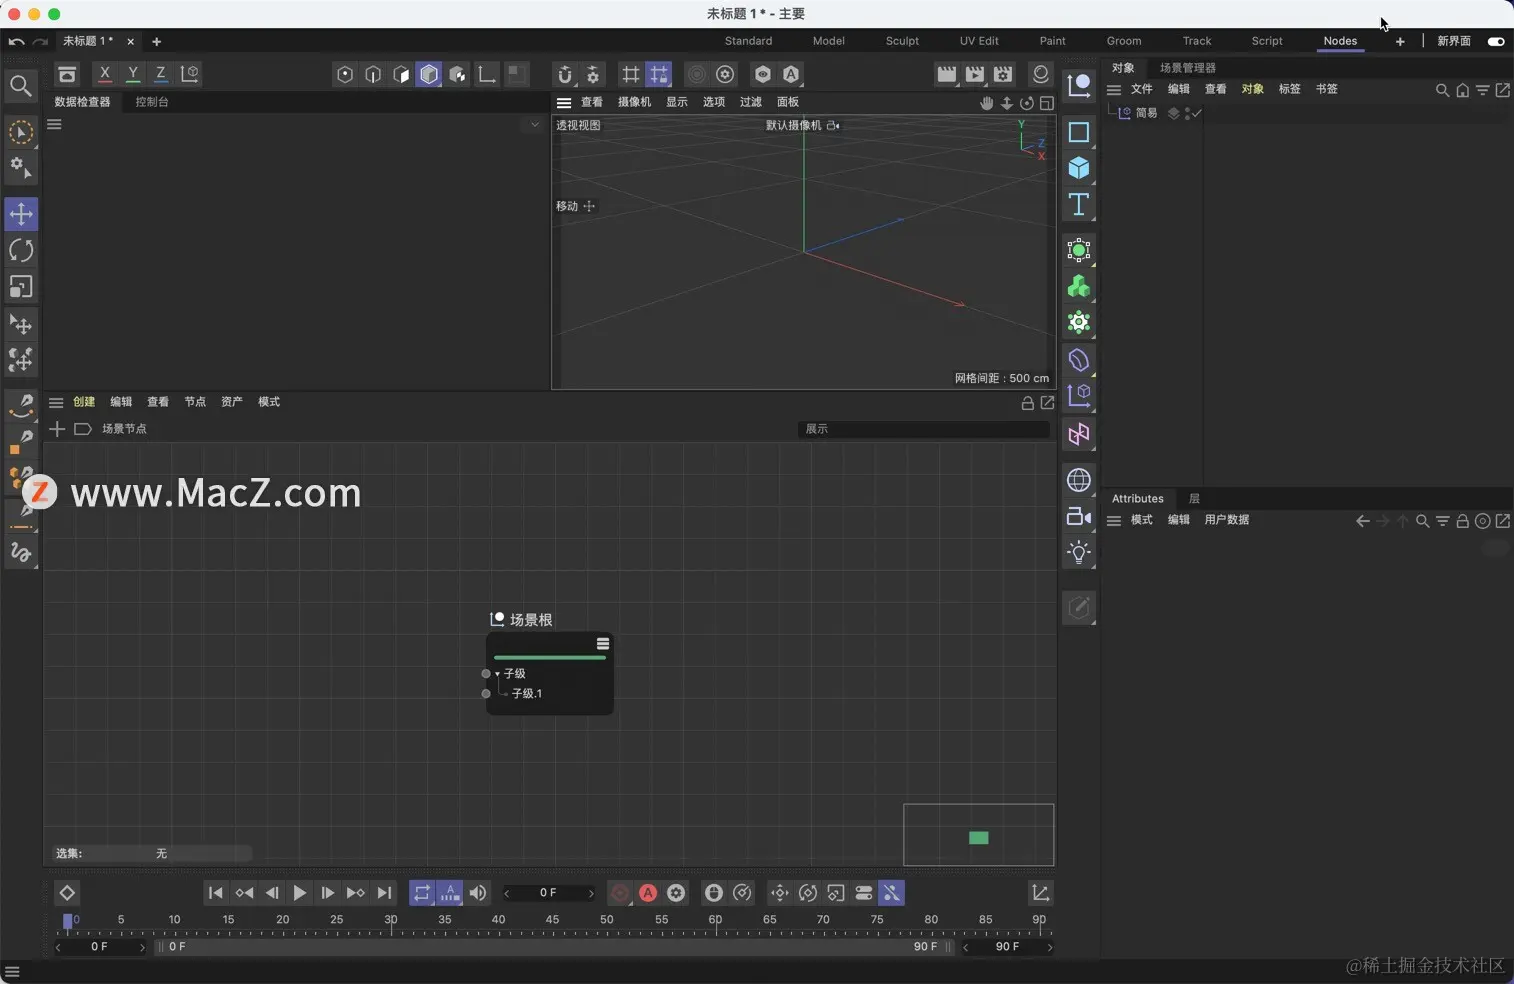Open the bottom status bar hamburger menu

click(12, 972)
